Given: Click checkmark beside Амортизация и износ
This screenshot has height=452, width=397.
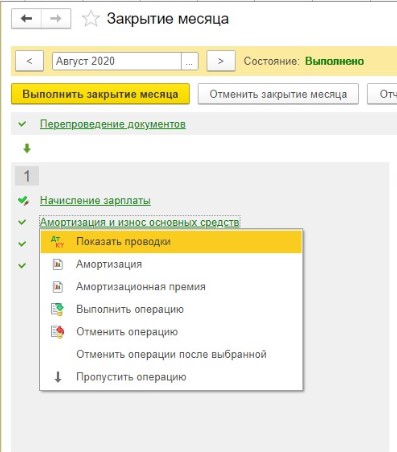Looking at the screenshot, I should pos(22,222).
